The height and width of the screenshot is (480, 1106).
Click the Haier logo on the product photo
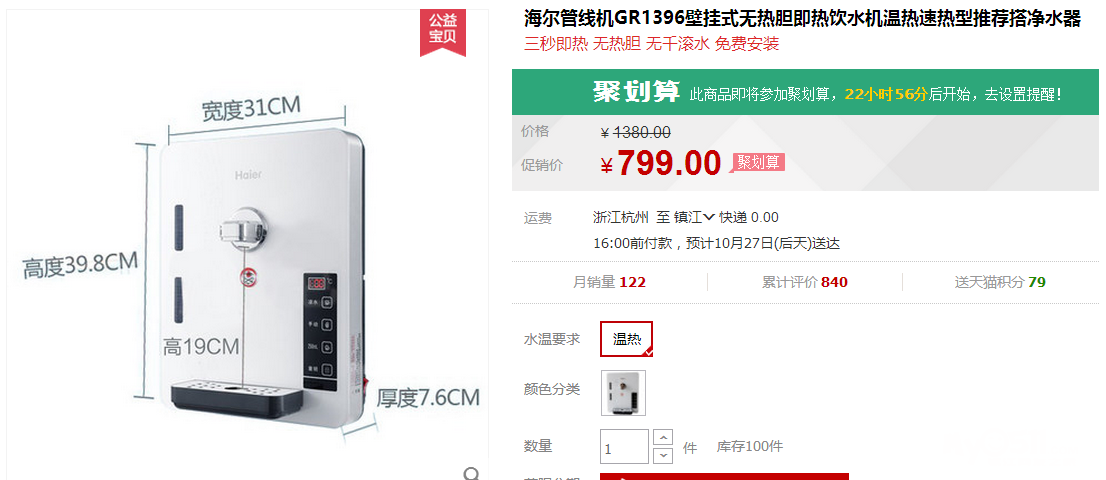click(248, 174)
